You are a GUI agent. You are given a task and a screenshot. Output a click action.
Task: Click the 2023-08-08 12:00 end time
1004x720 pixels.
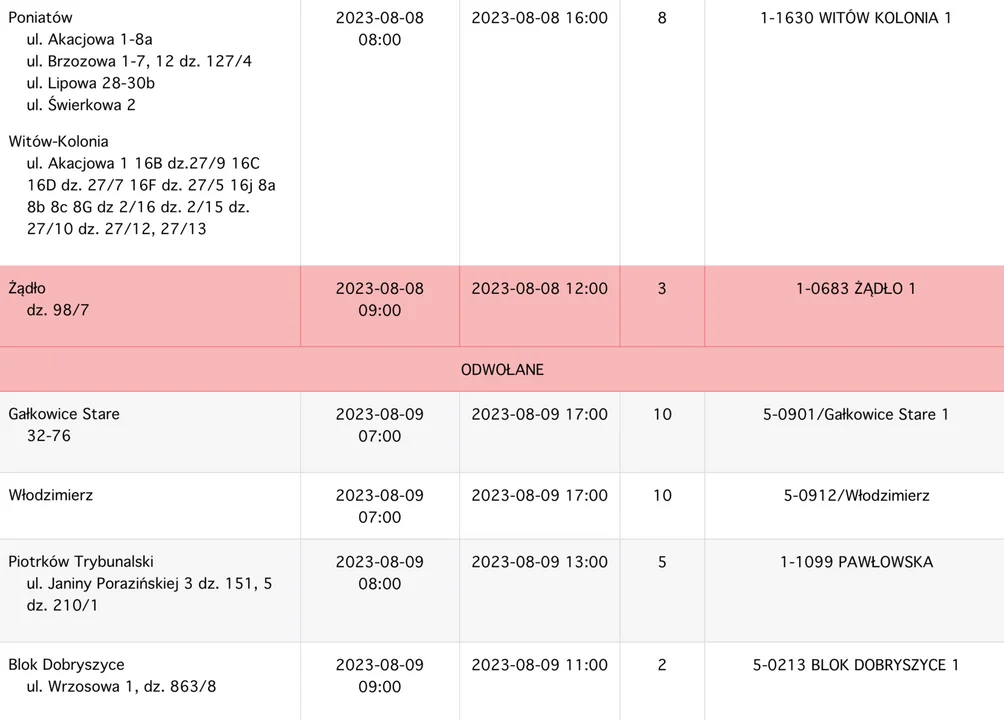539,288
